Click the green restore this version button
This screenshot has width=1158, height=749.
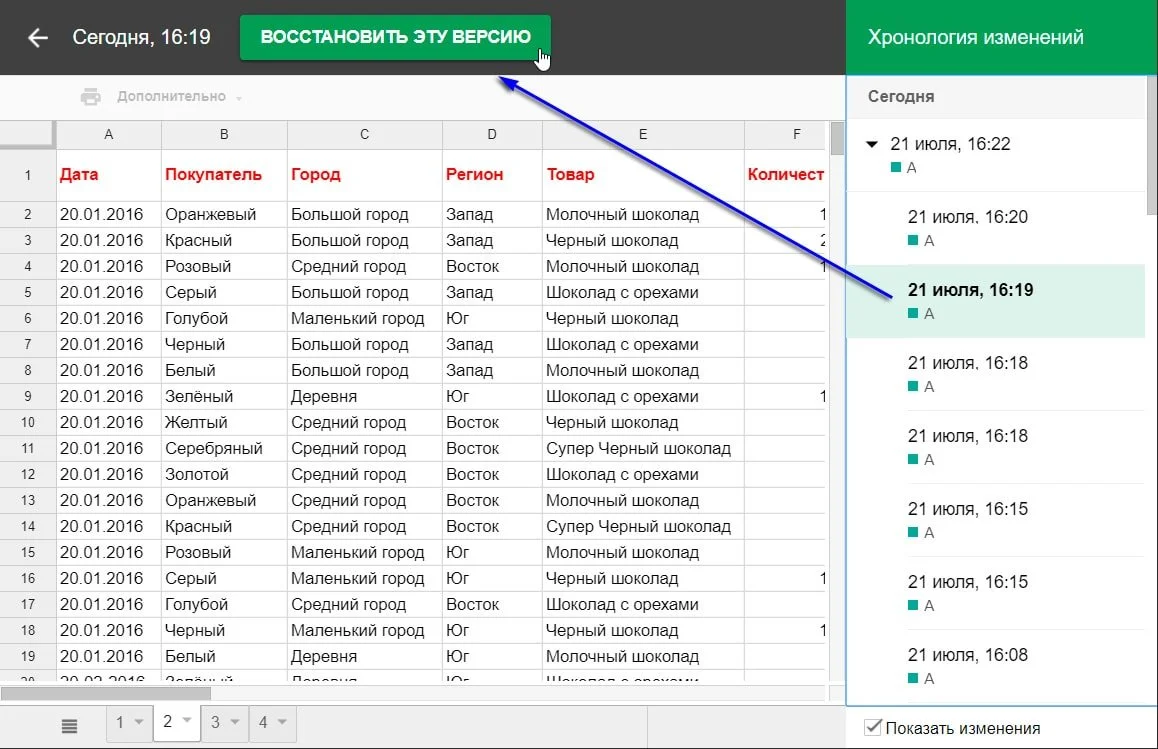point(394,37)
